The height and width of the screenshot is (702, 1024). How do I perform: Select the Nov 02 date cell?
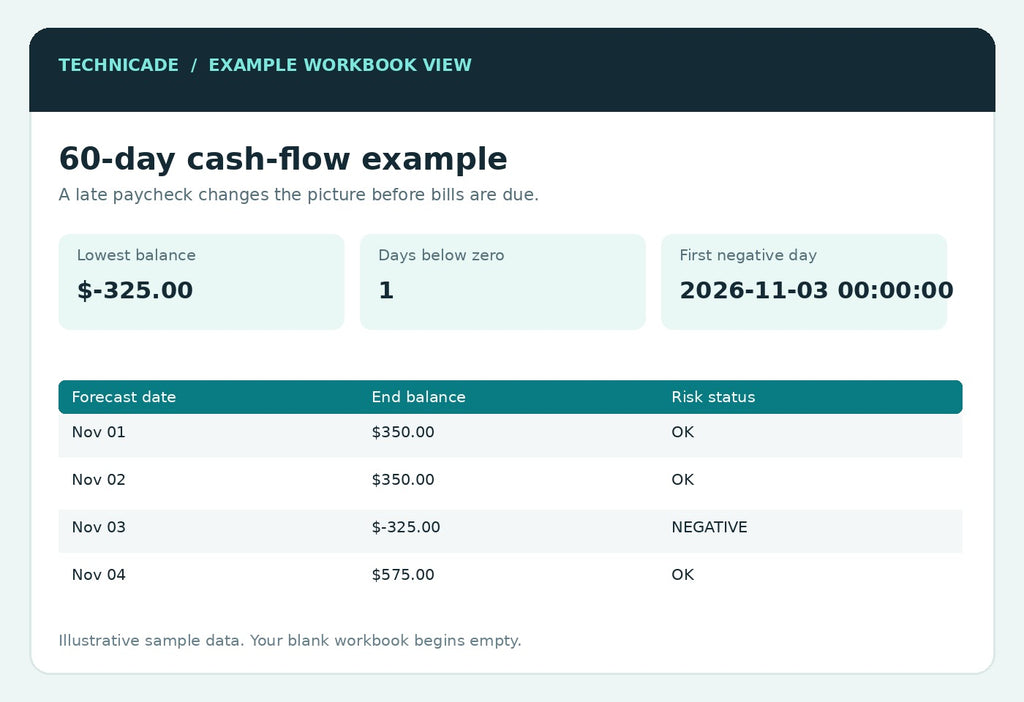coord(99,480)
